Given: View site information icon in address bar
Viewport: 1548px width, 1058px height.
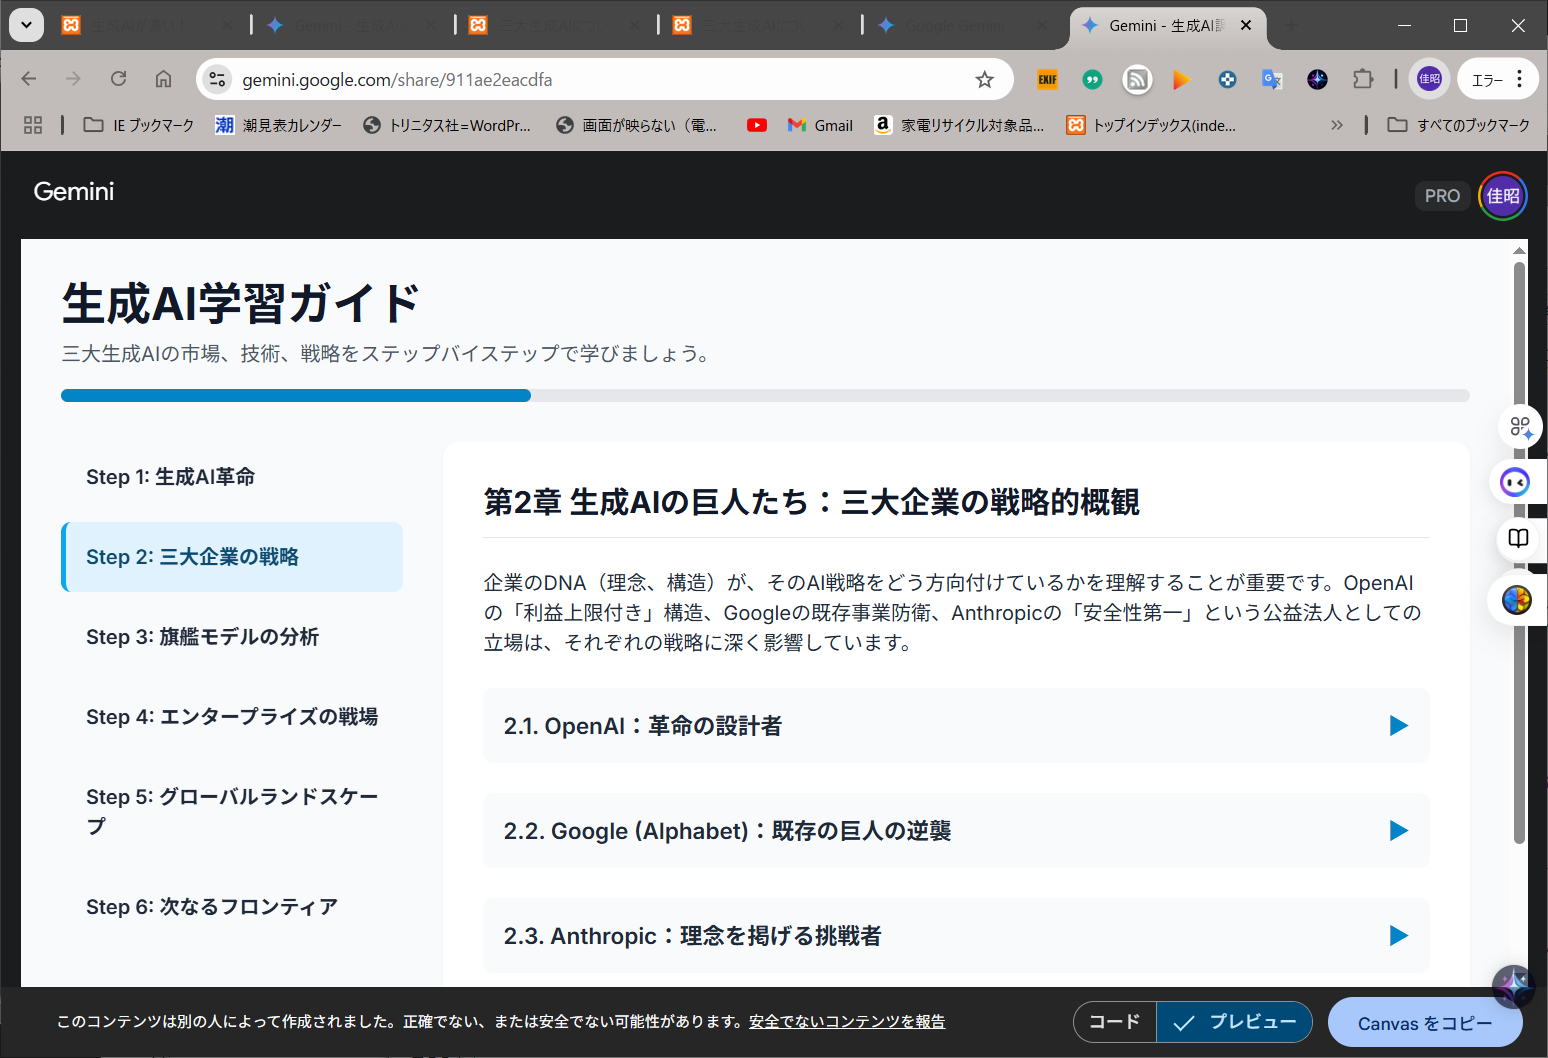Looking at the screenshot, I should tap(217, 79).
